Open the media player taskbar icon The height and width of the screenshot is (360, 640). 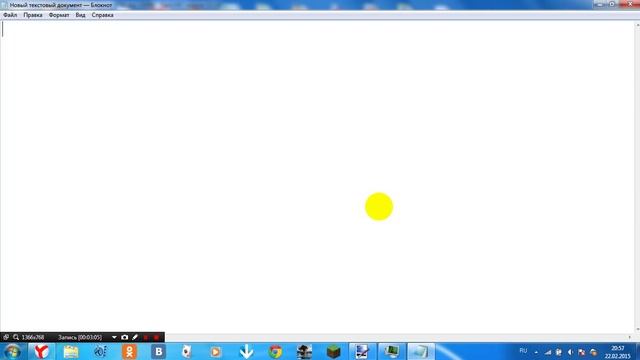click(x=216, y=351)
